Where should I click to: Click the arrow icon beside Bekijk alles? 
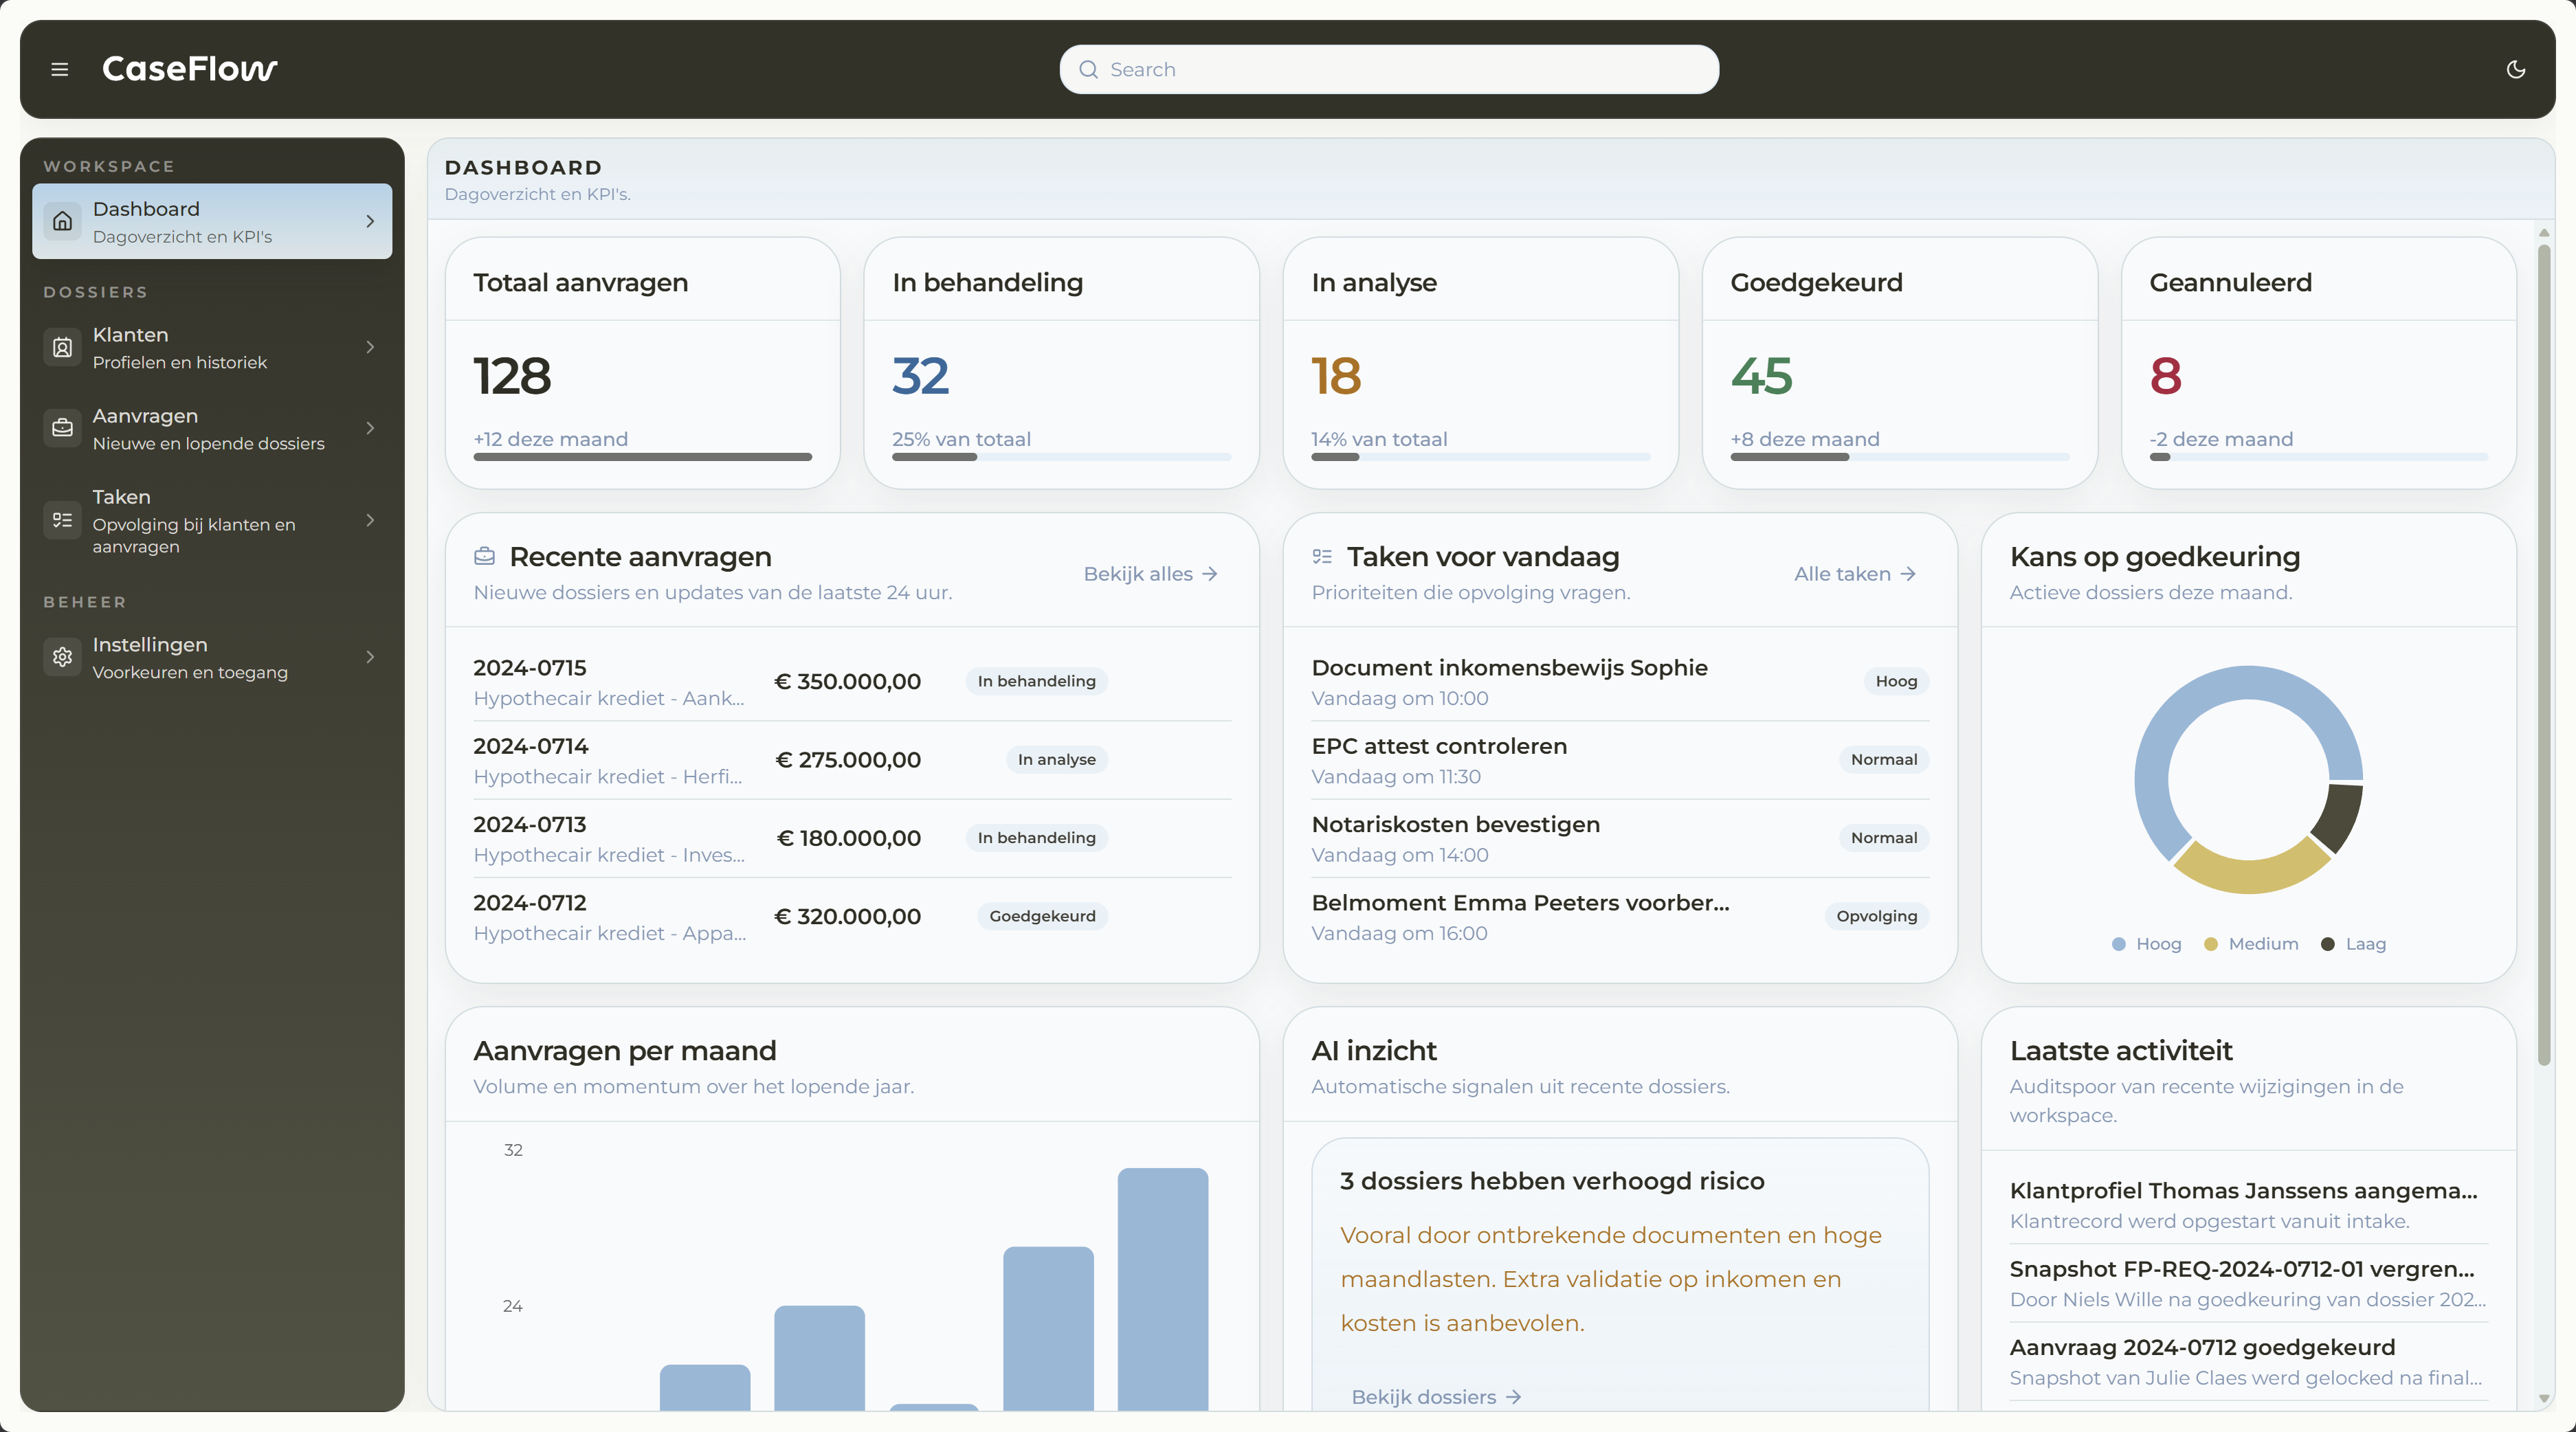click(x=1210, y=574)
